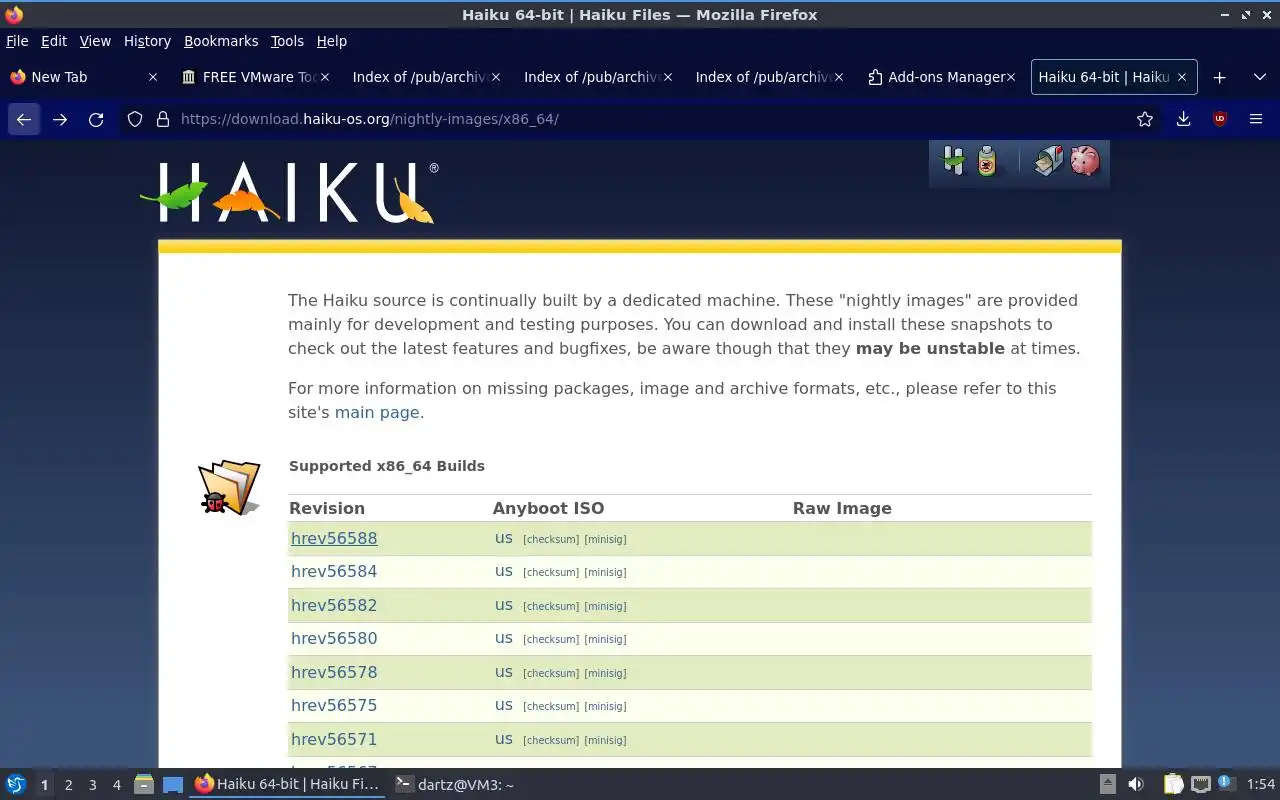Viewport: 1280px width, 800px height.
Task: Click the [checksum] link for hrev56578
Action: click(x=551, y=674)
